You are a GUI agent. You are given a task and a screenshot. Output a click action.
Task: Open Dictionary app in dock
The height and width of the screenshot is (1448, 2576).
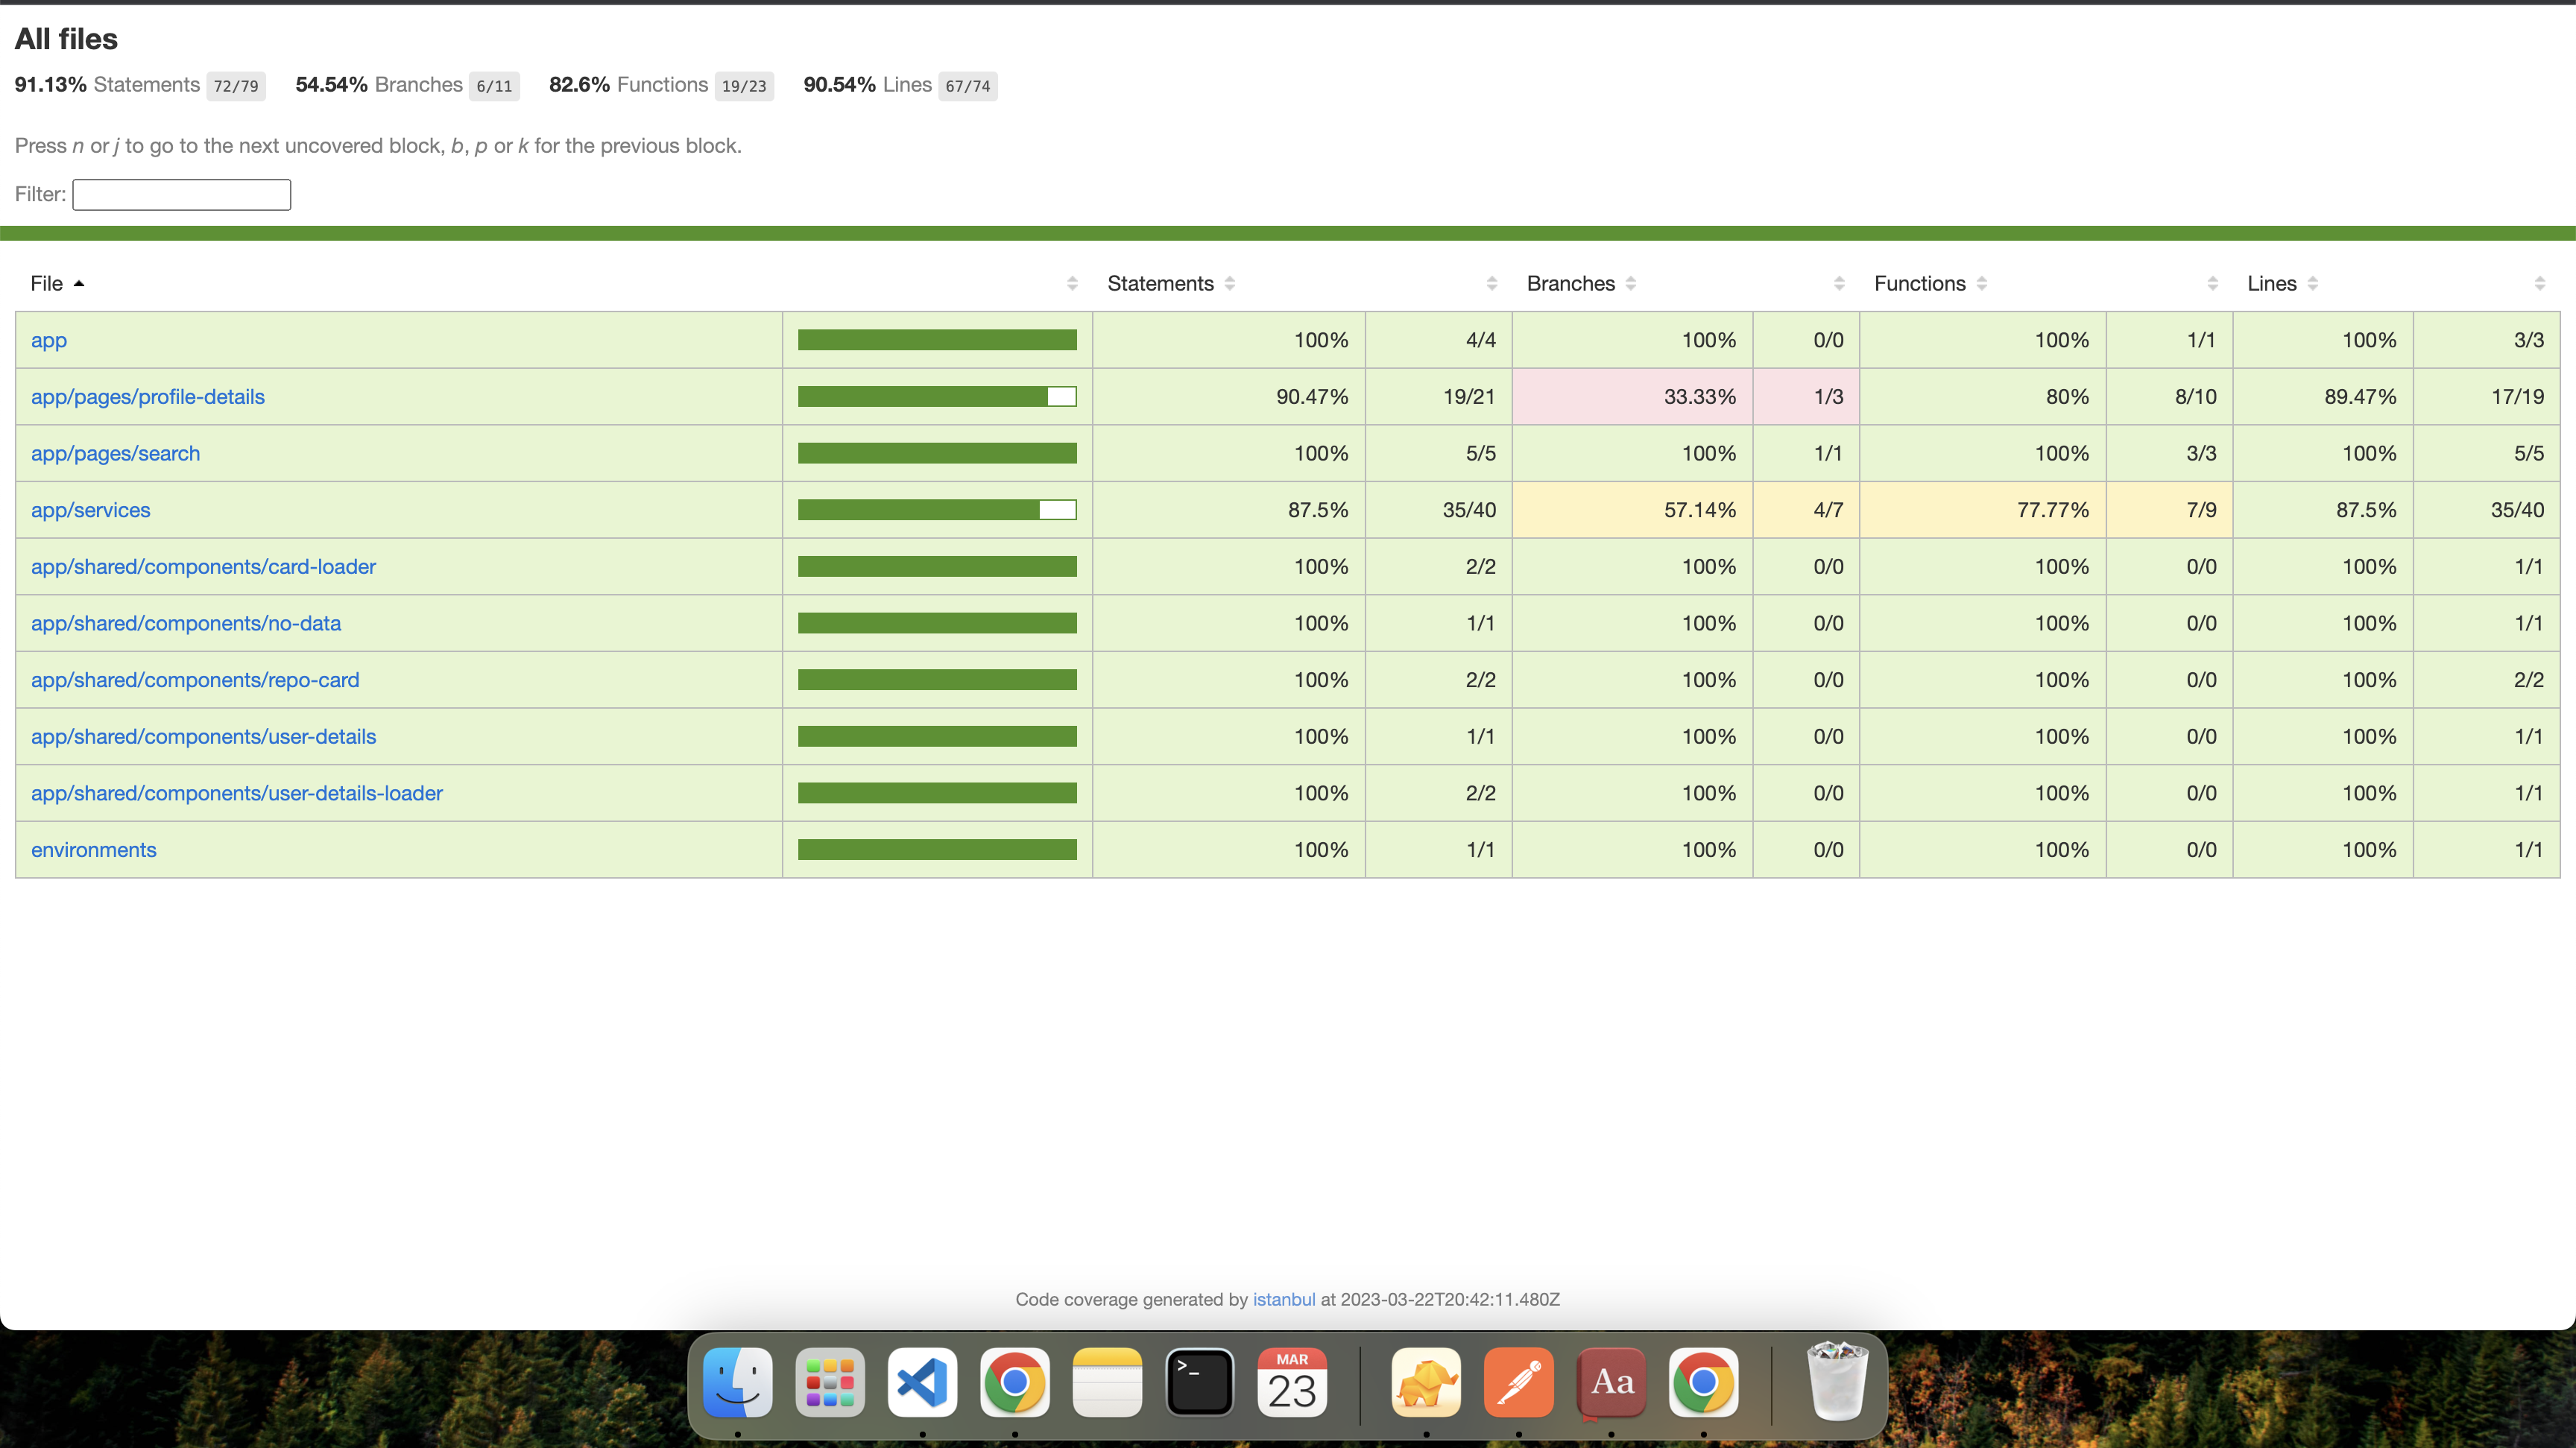tap(1611, 1382)
